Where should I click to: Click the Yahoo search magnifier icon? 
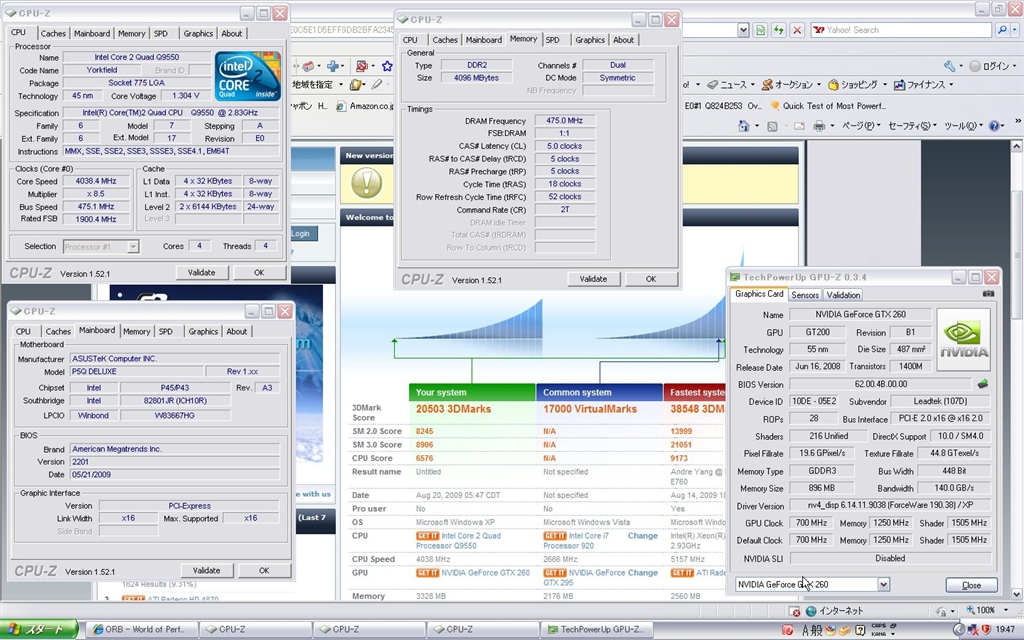[1002, 30]
